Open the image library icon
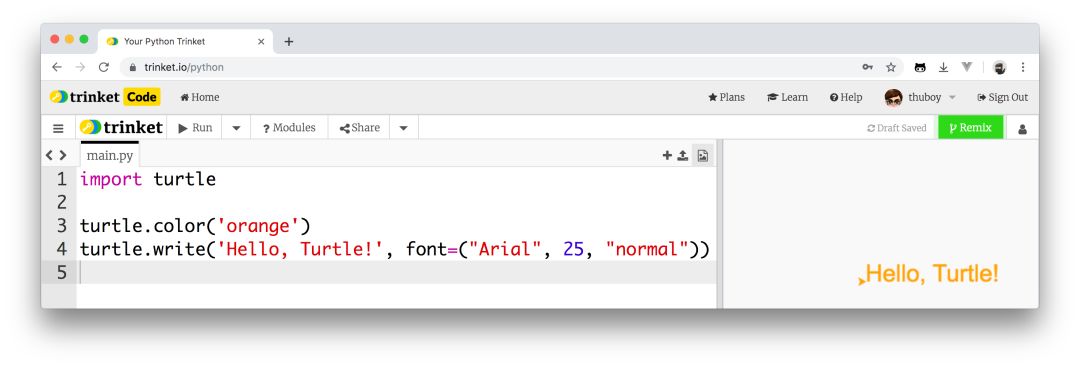 click(703, 156)
